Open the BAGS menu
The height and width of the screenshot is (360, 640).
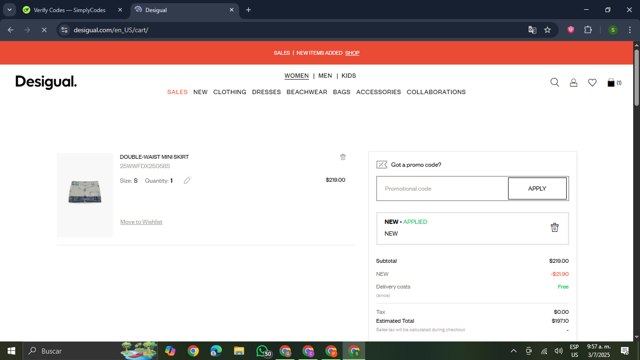pyautogui.click(x=341, y=92)
